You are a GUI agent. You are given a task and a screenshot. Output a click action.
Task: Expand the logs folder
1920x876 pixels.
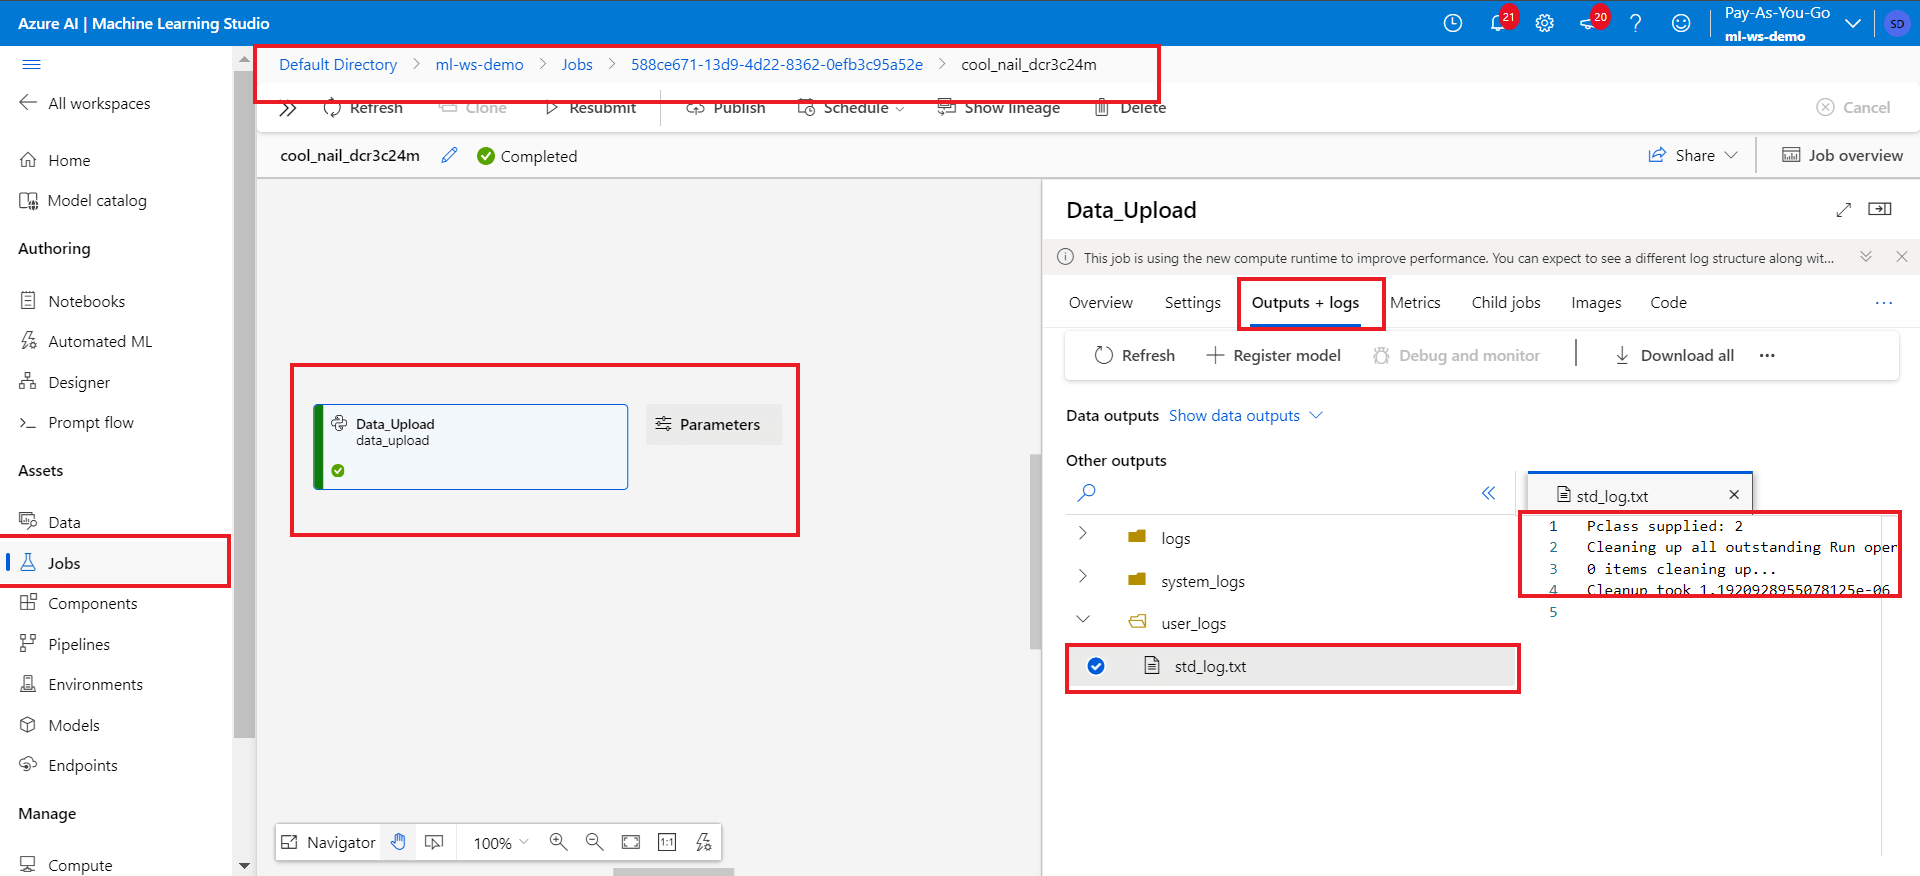(1083, 534)
